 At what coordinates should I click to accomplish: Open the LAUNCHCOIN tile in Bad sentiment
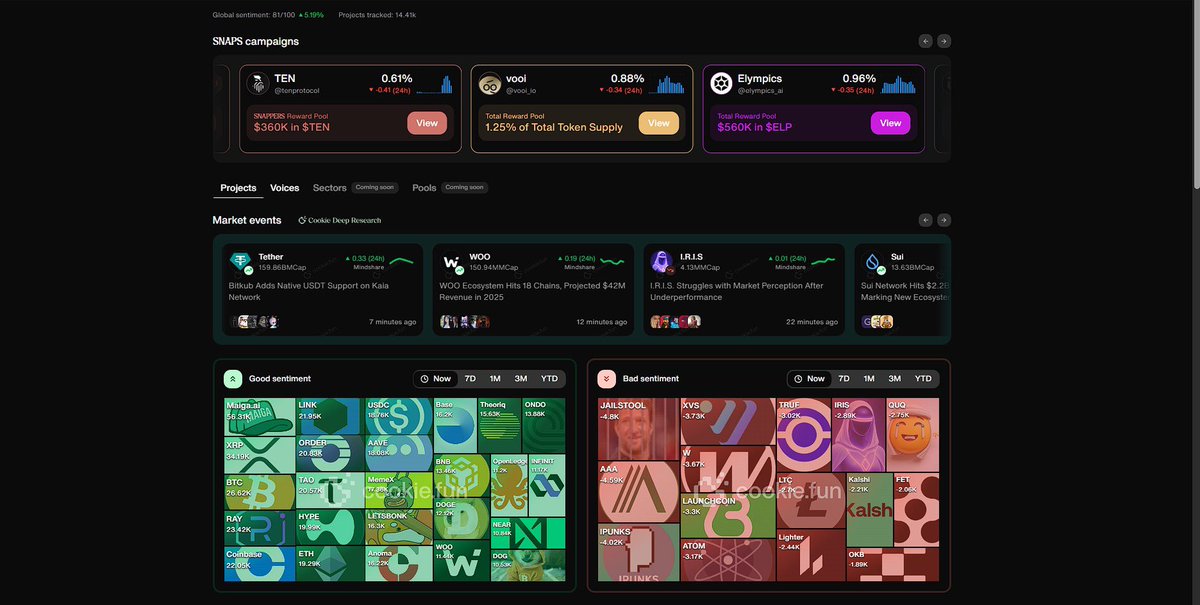click(728, 515)
